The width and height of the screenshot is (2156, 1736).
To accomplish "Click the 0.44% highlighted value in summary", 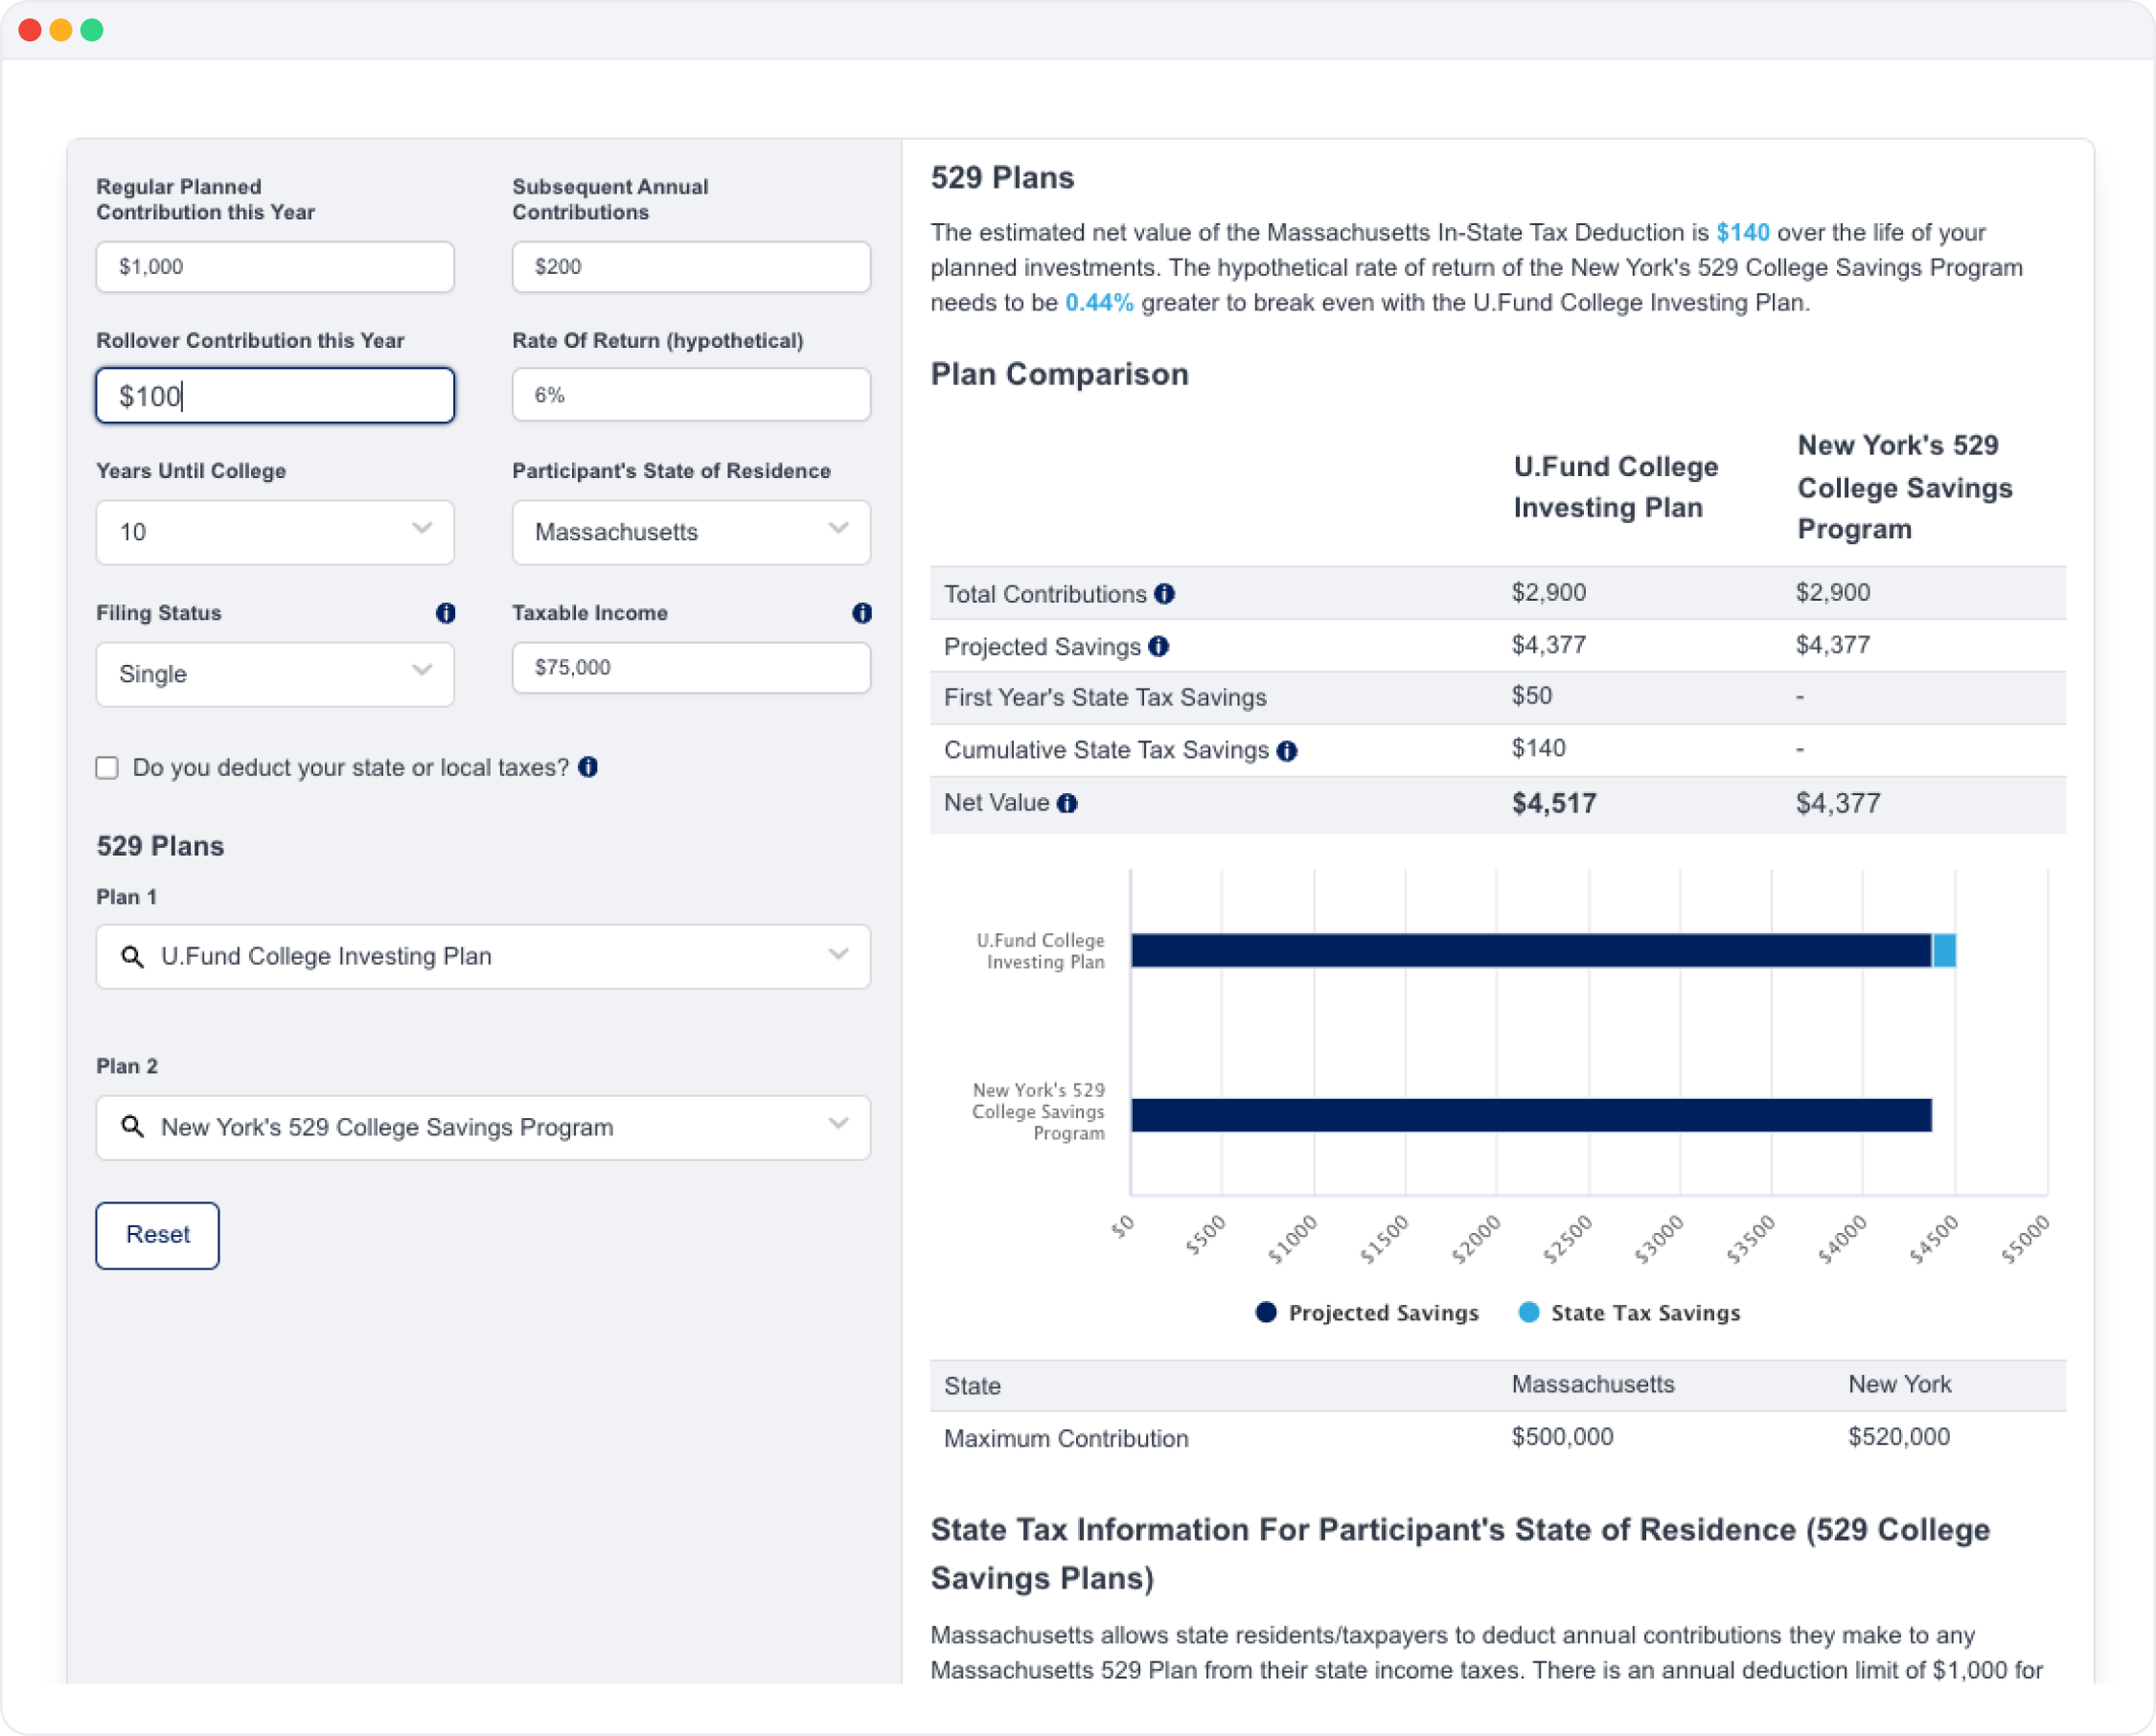I will pyautogui.click(x=1099, y=303).
